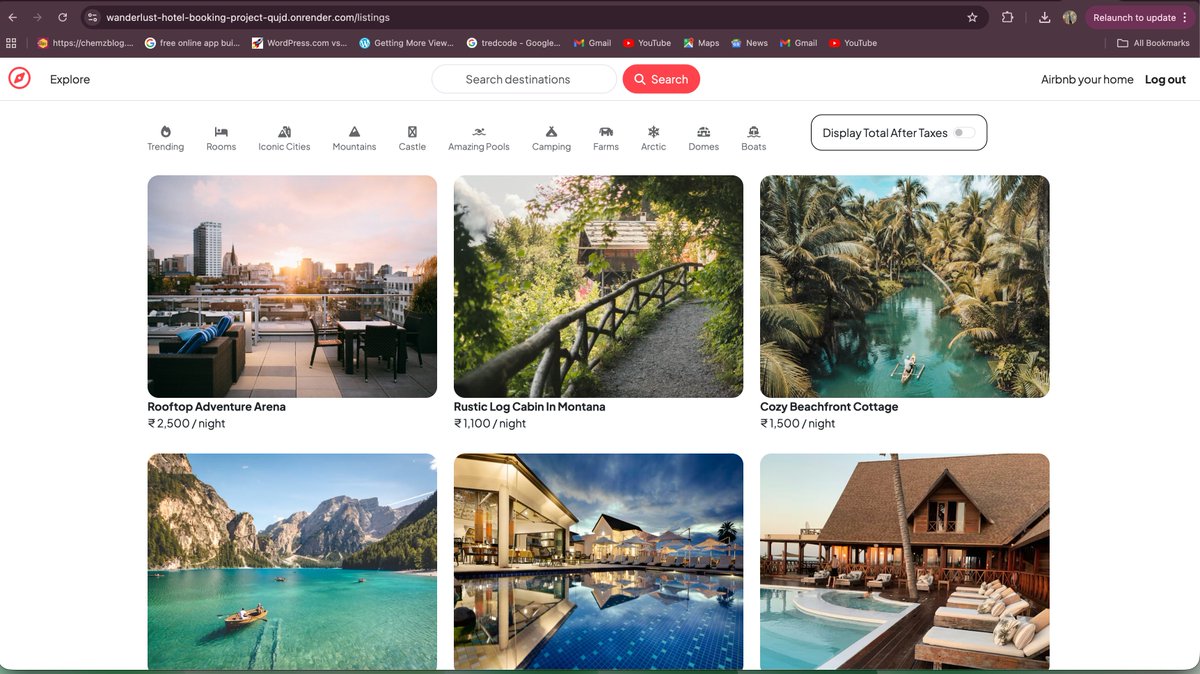Screen dimensions: 1200x674
Task: Open the Chrome profile avatar
Action: point(1070,17)
